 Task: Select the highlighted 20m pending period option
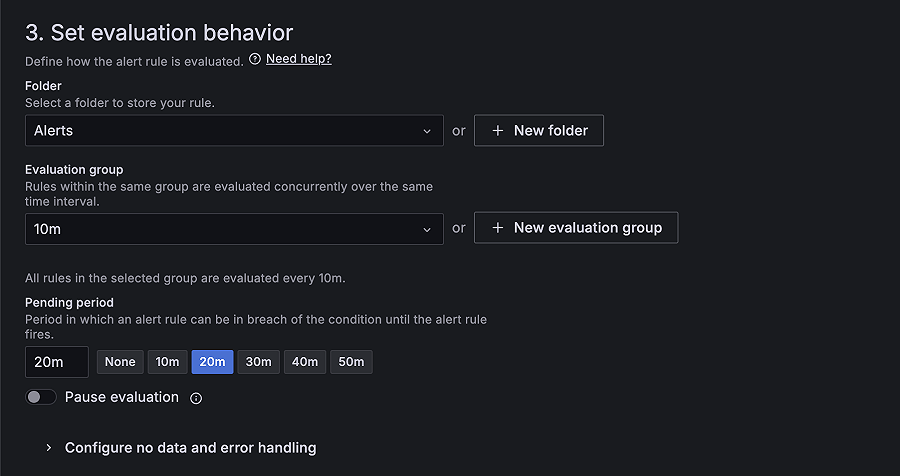tap(212, 362)
